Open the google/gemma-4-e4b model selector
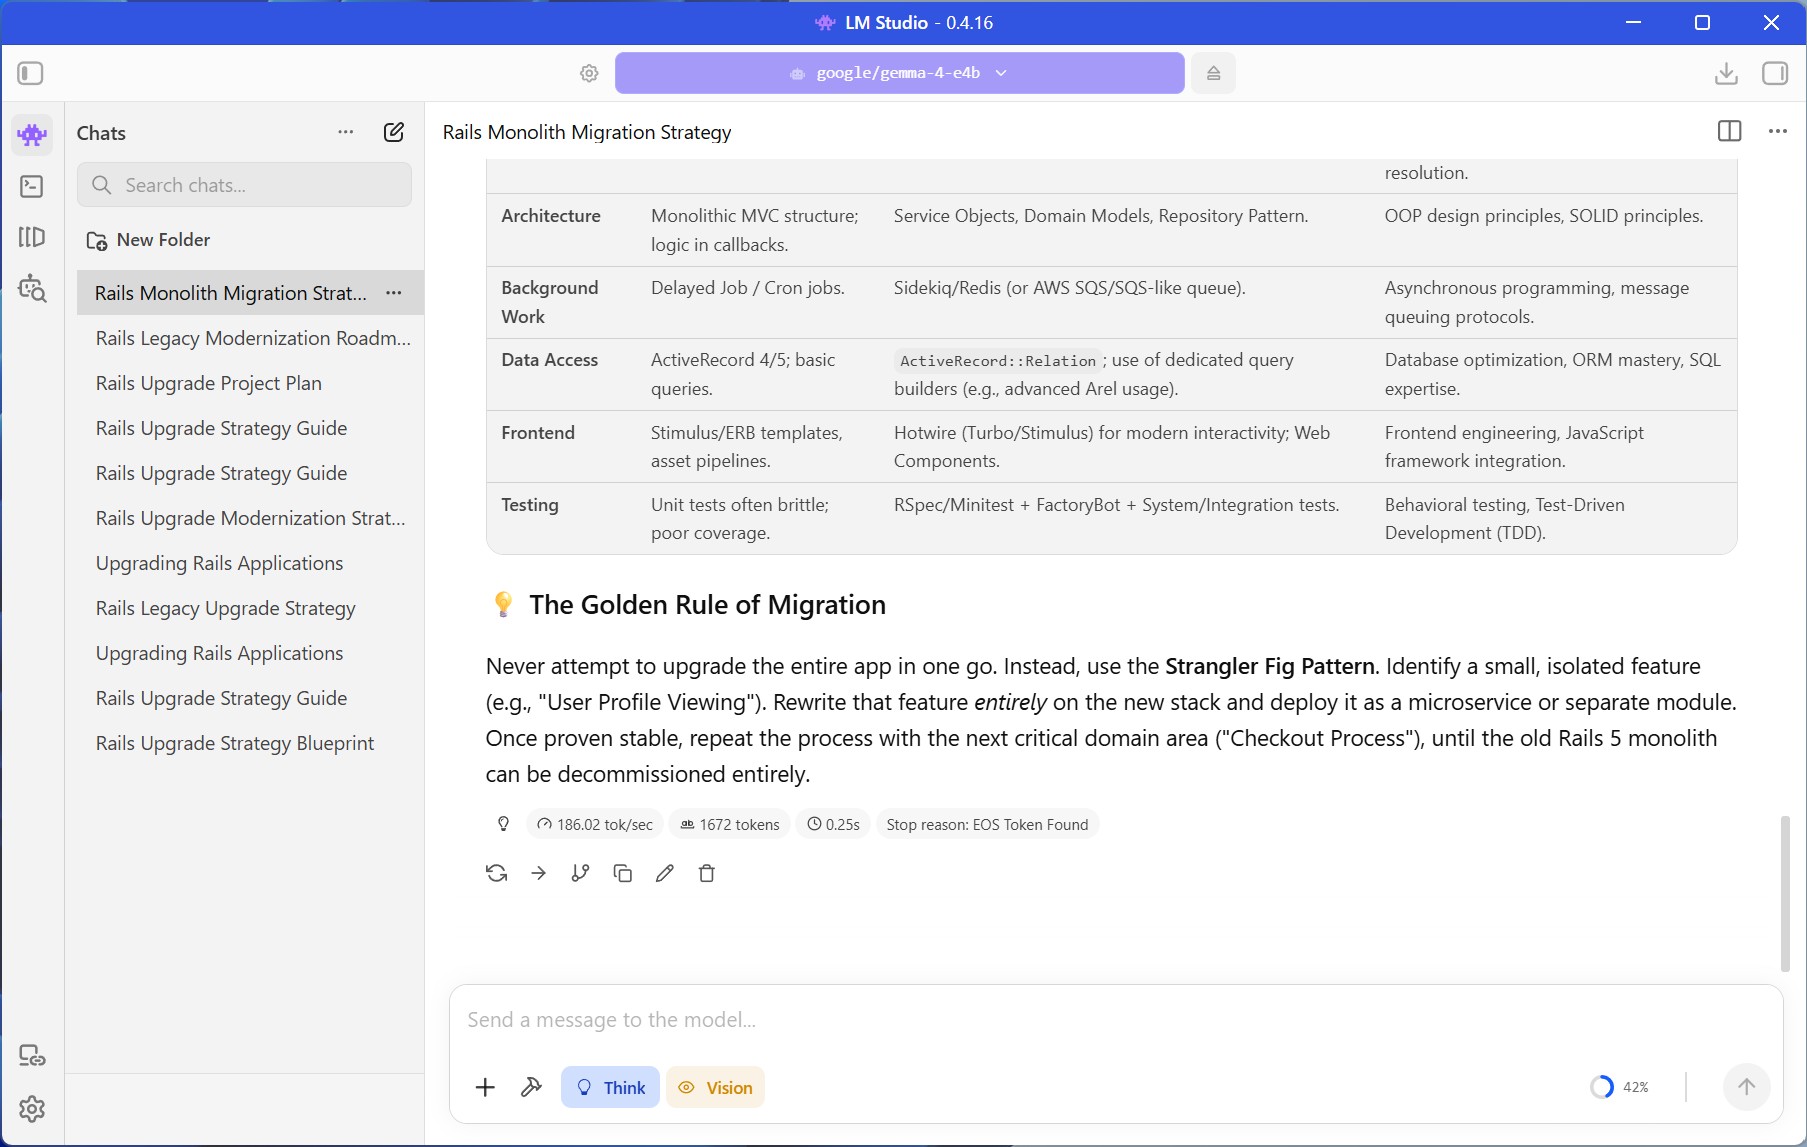Screen dimensions: 1807x1147 click(899, 73)
